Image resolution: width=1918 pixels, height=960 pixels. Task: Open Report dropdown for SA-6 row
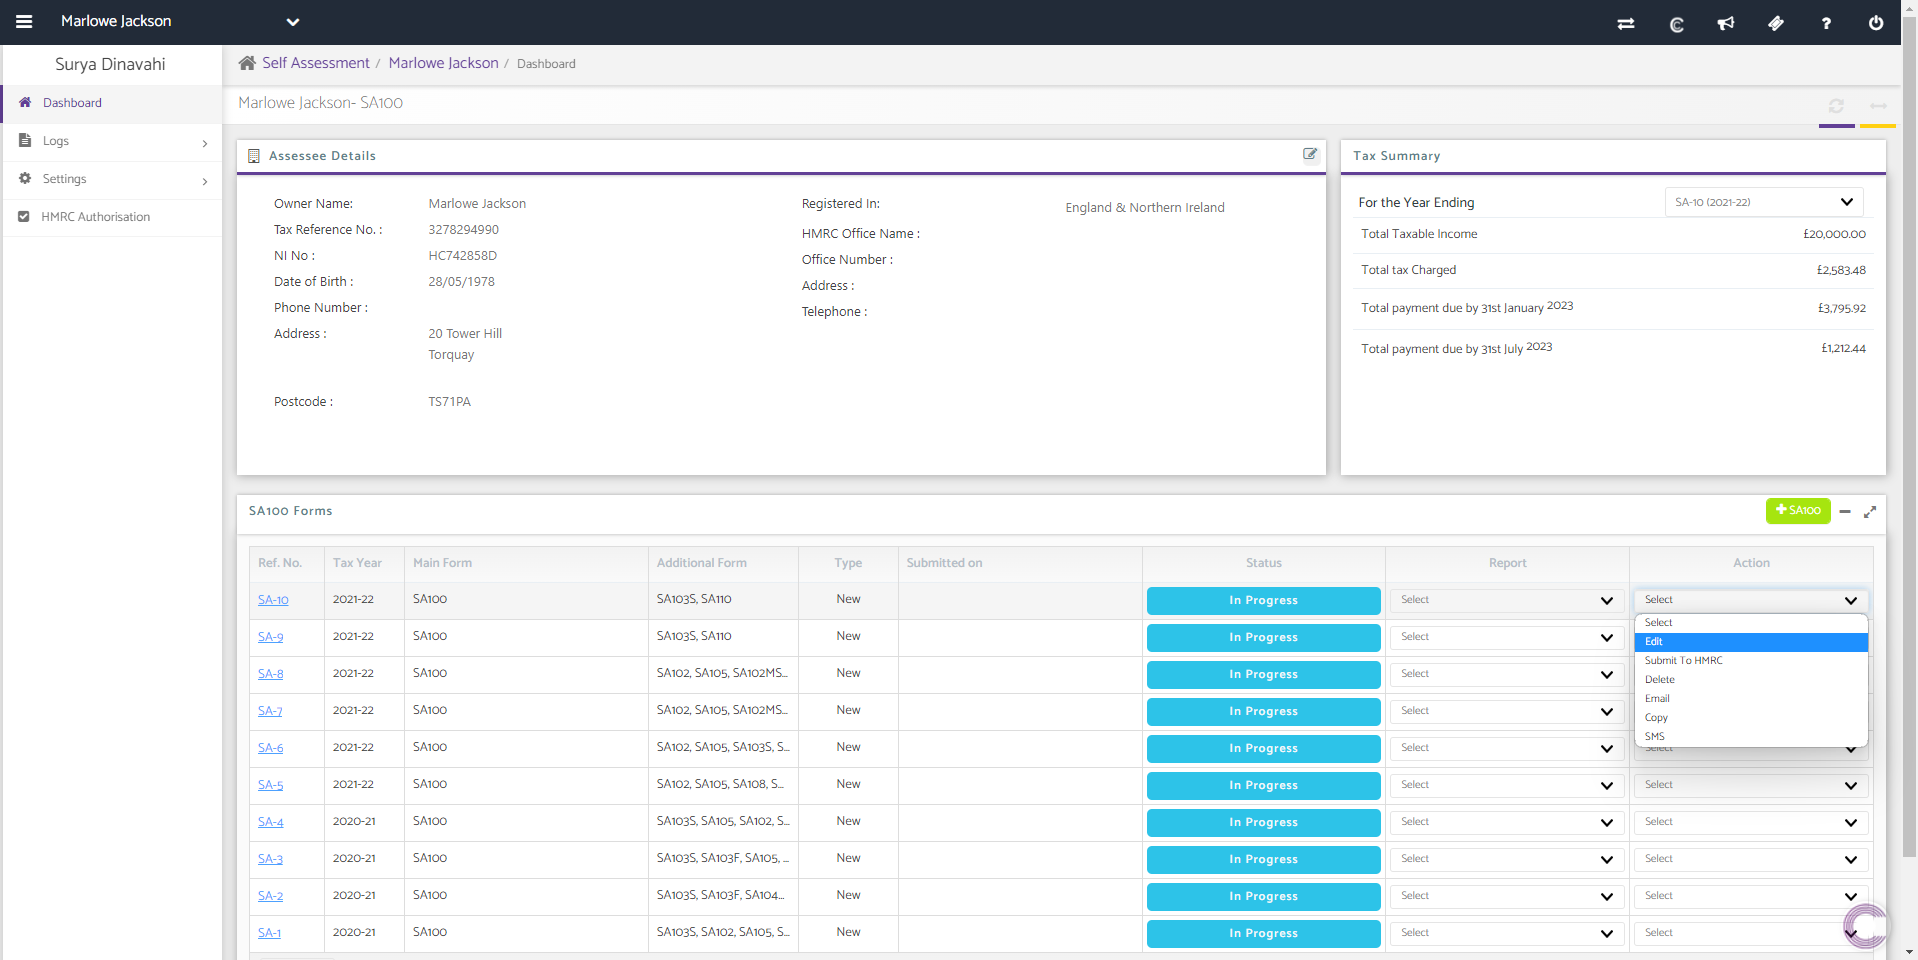(x=1506, y=748)
